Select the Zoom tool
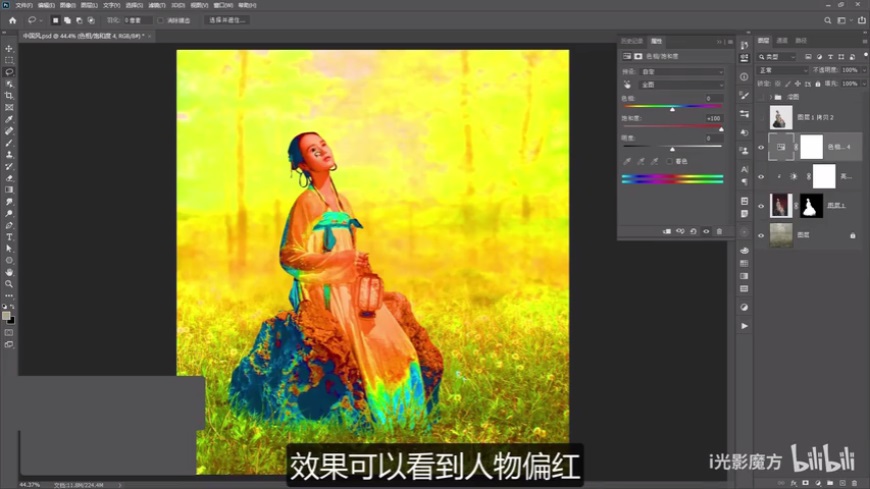 pyautogui.click(x=9, y=284)
